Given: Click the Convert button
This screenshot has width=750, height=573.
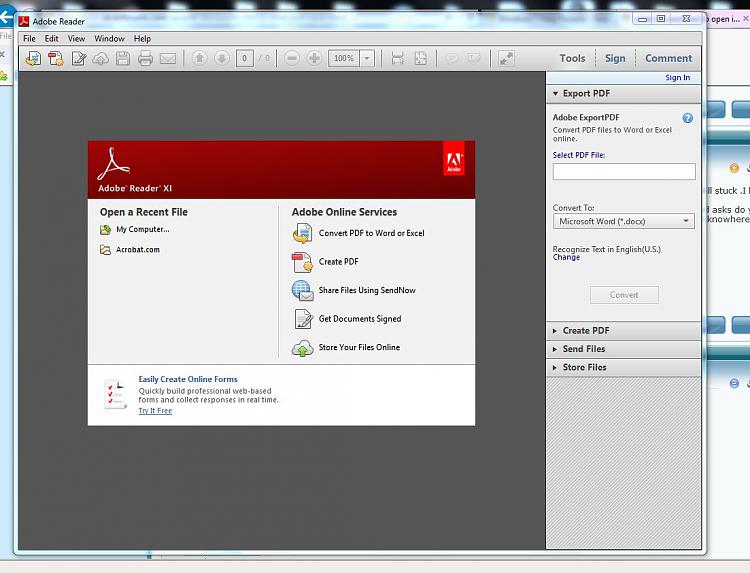Looking at the screenshot, I should 624,295.
